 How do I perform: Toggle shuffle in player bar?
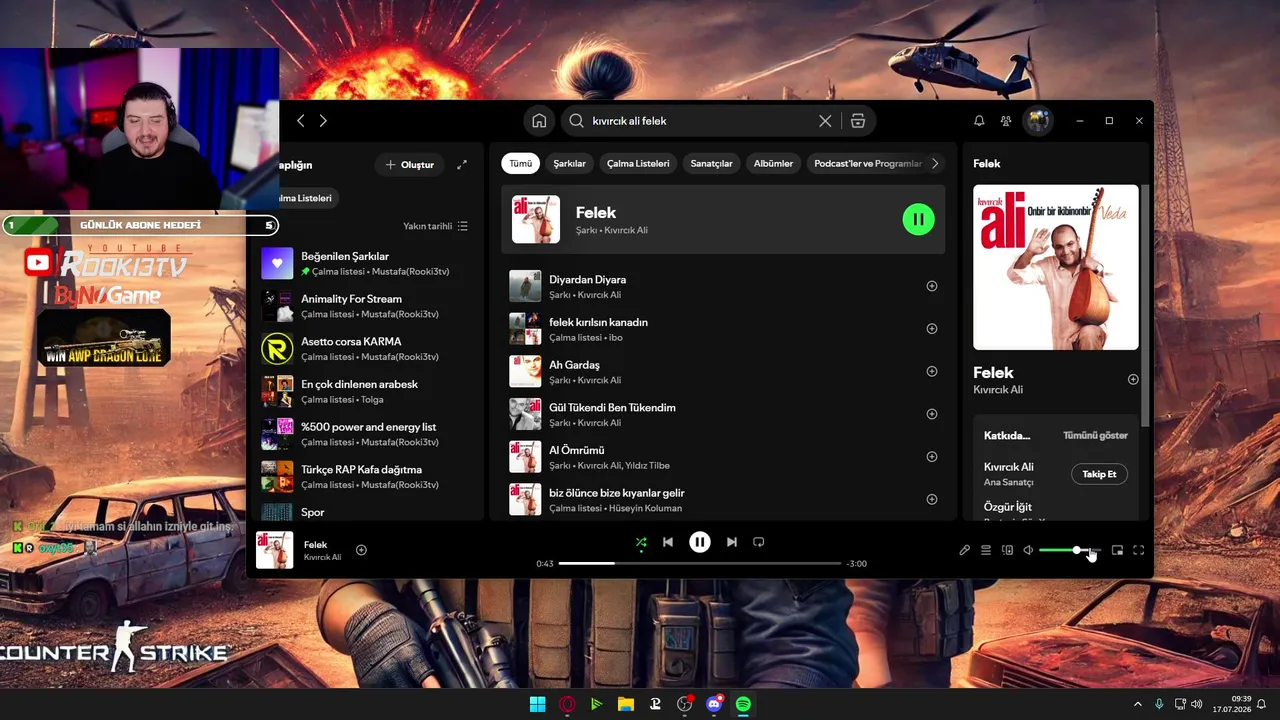click(x=641, y=542)
